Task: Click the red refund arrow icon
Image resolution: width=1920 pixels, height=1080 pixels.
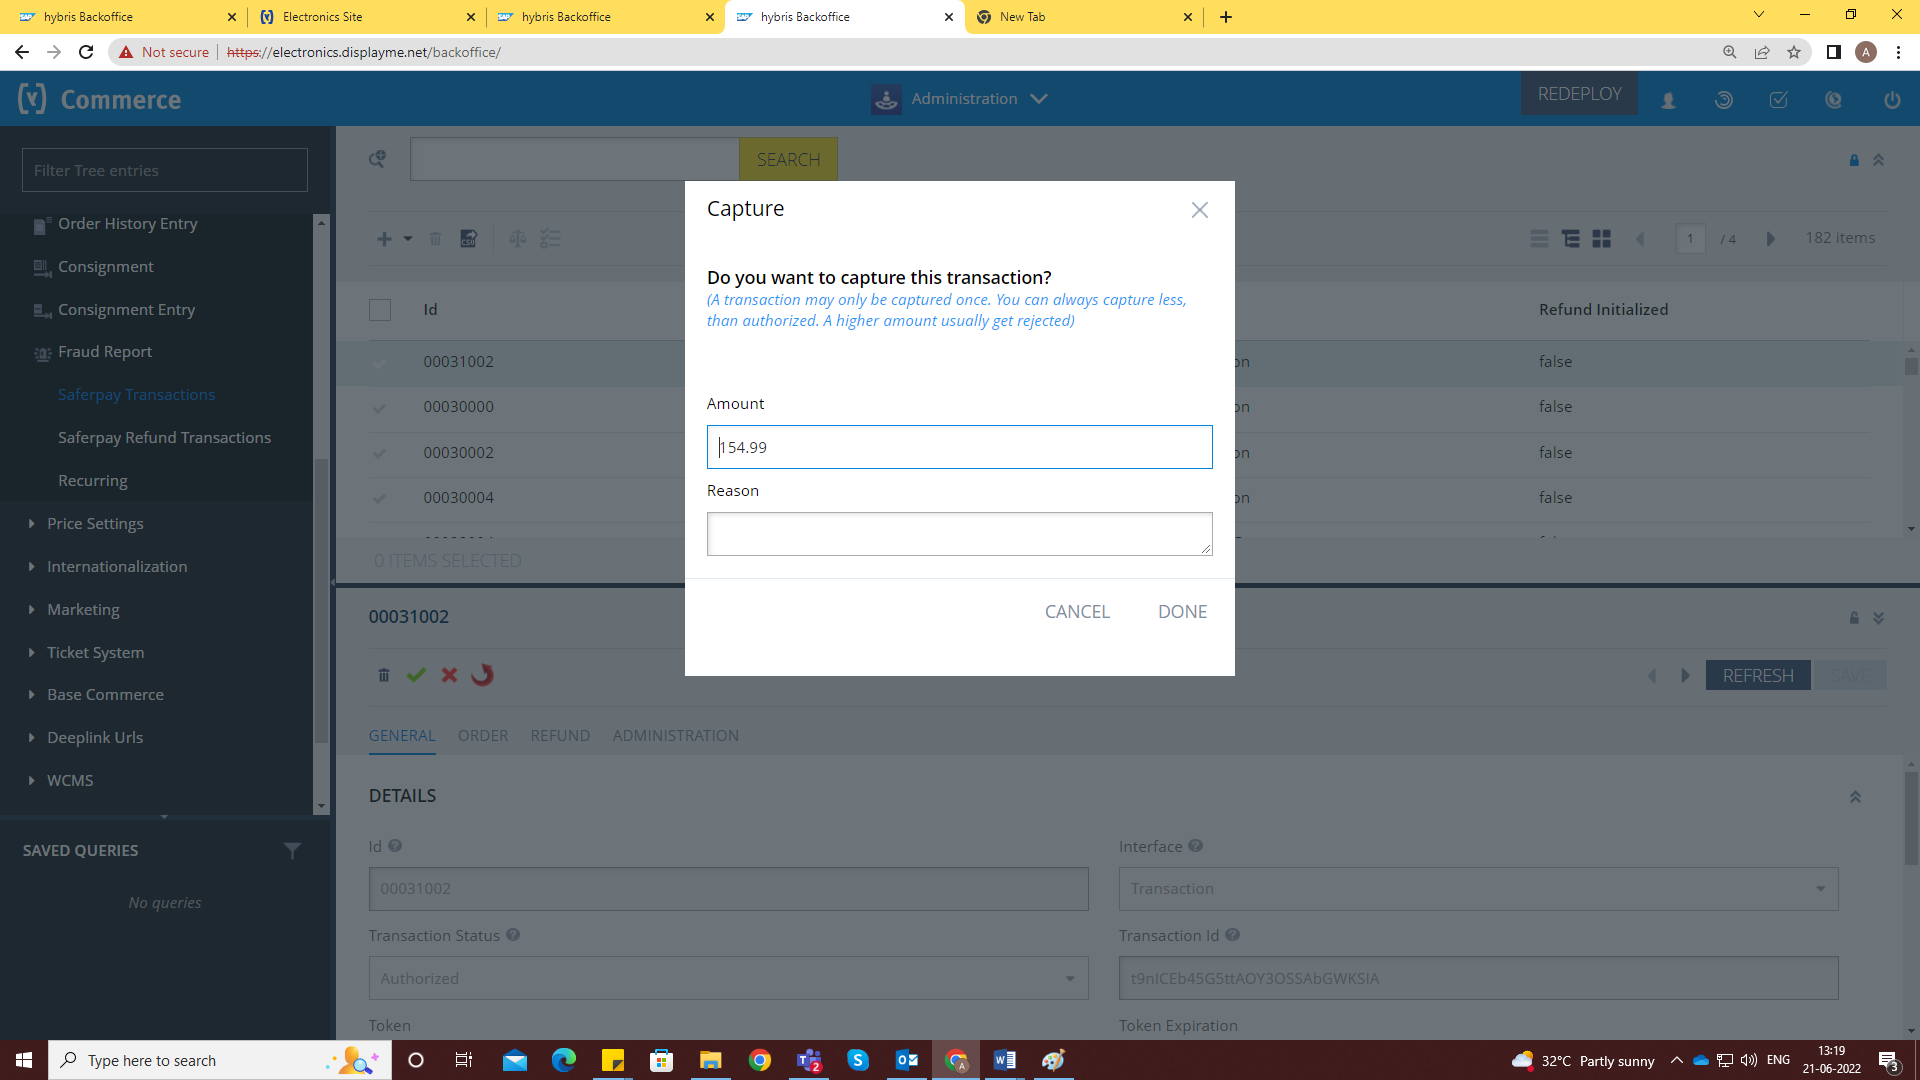Action: (483, 675)
